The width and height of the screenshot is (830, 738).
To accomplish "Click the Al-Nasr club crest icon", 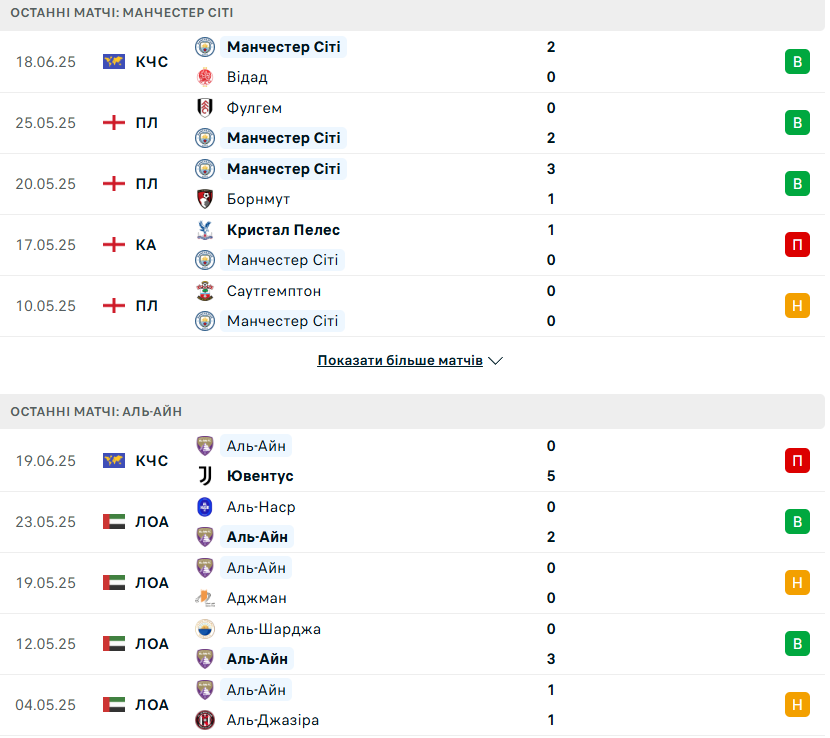I will tap(205, 507).
